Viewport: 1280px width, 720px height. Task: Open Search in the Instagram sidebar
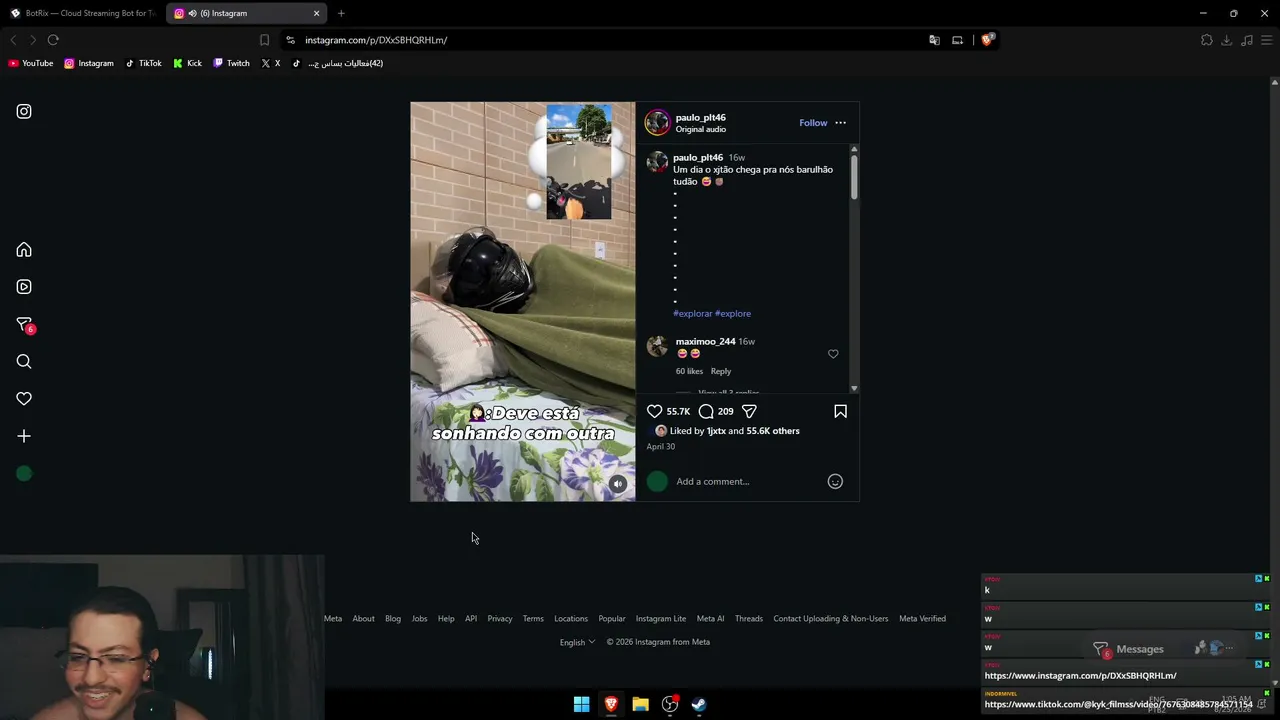(x=24, y=362)
